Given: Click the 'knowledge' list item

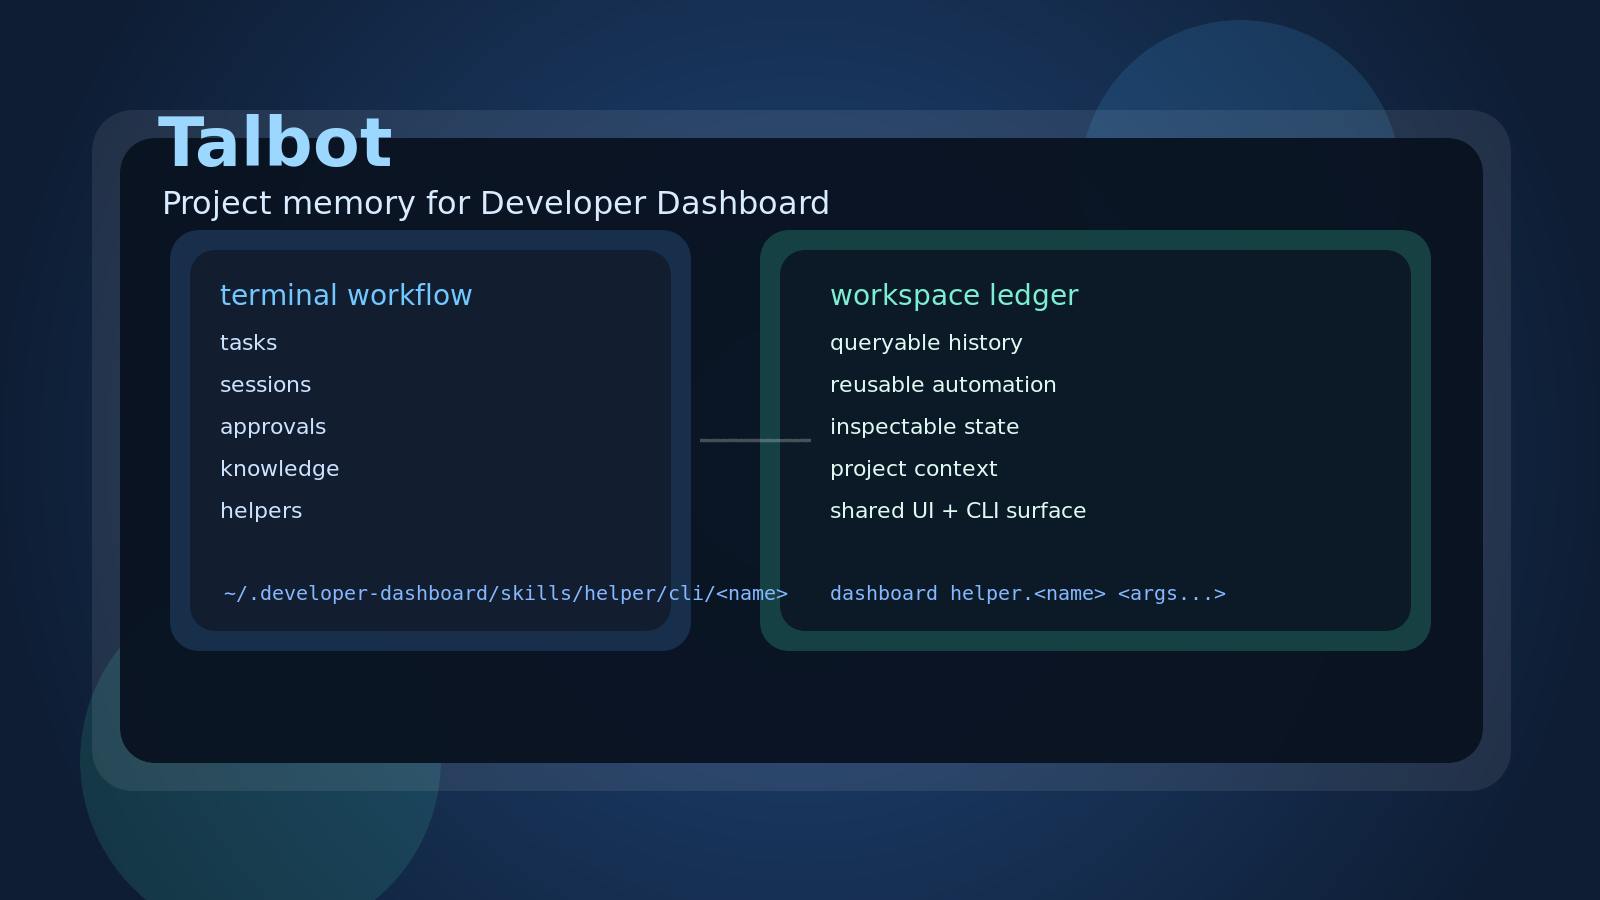Looking at the screenshot, I should point(279,469).
